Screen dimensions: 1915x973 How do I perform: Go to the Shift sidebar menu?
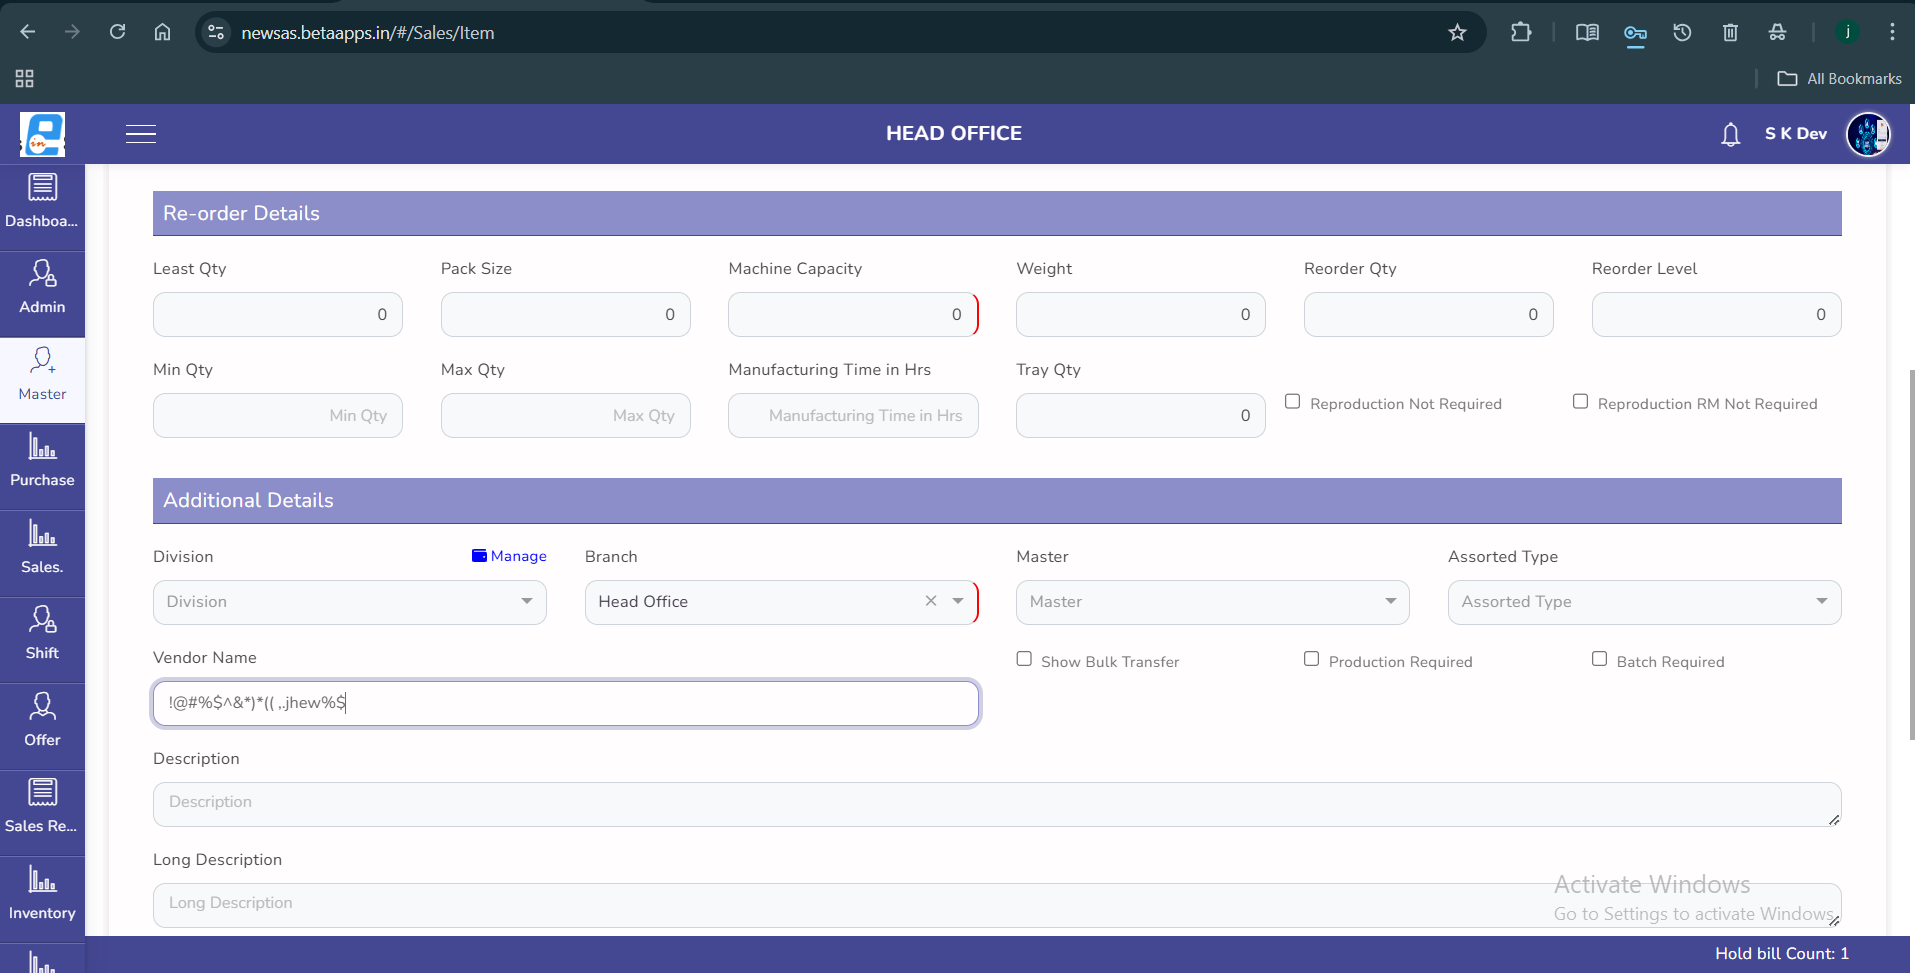(42, 633)
